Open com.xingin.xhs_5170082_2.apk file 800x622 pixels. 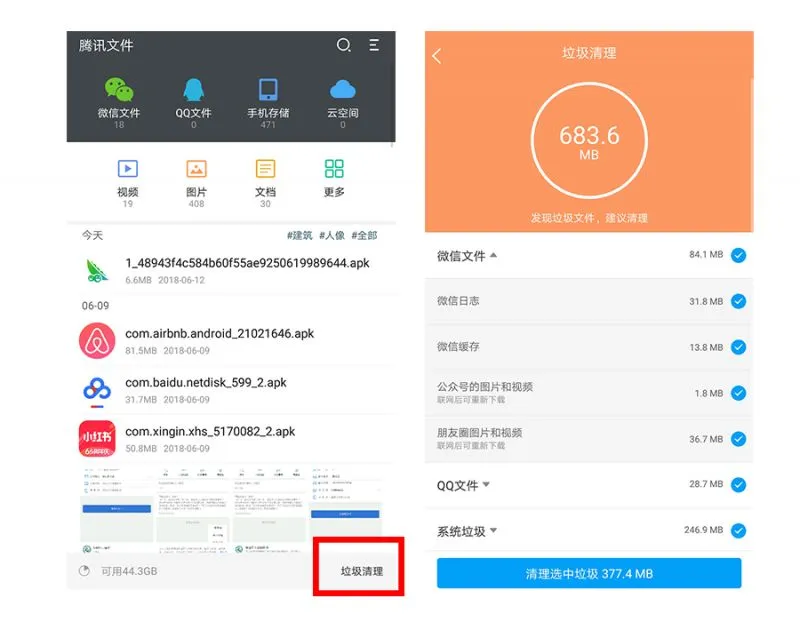tap(210, 432)
